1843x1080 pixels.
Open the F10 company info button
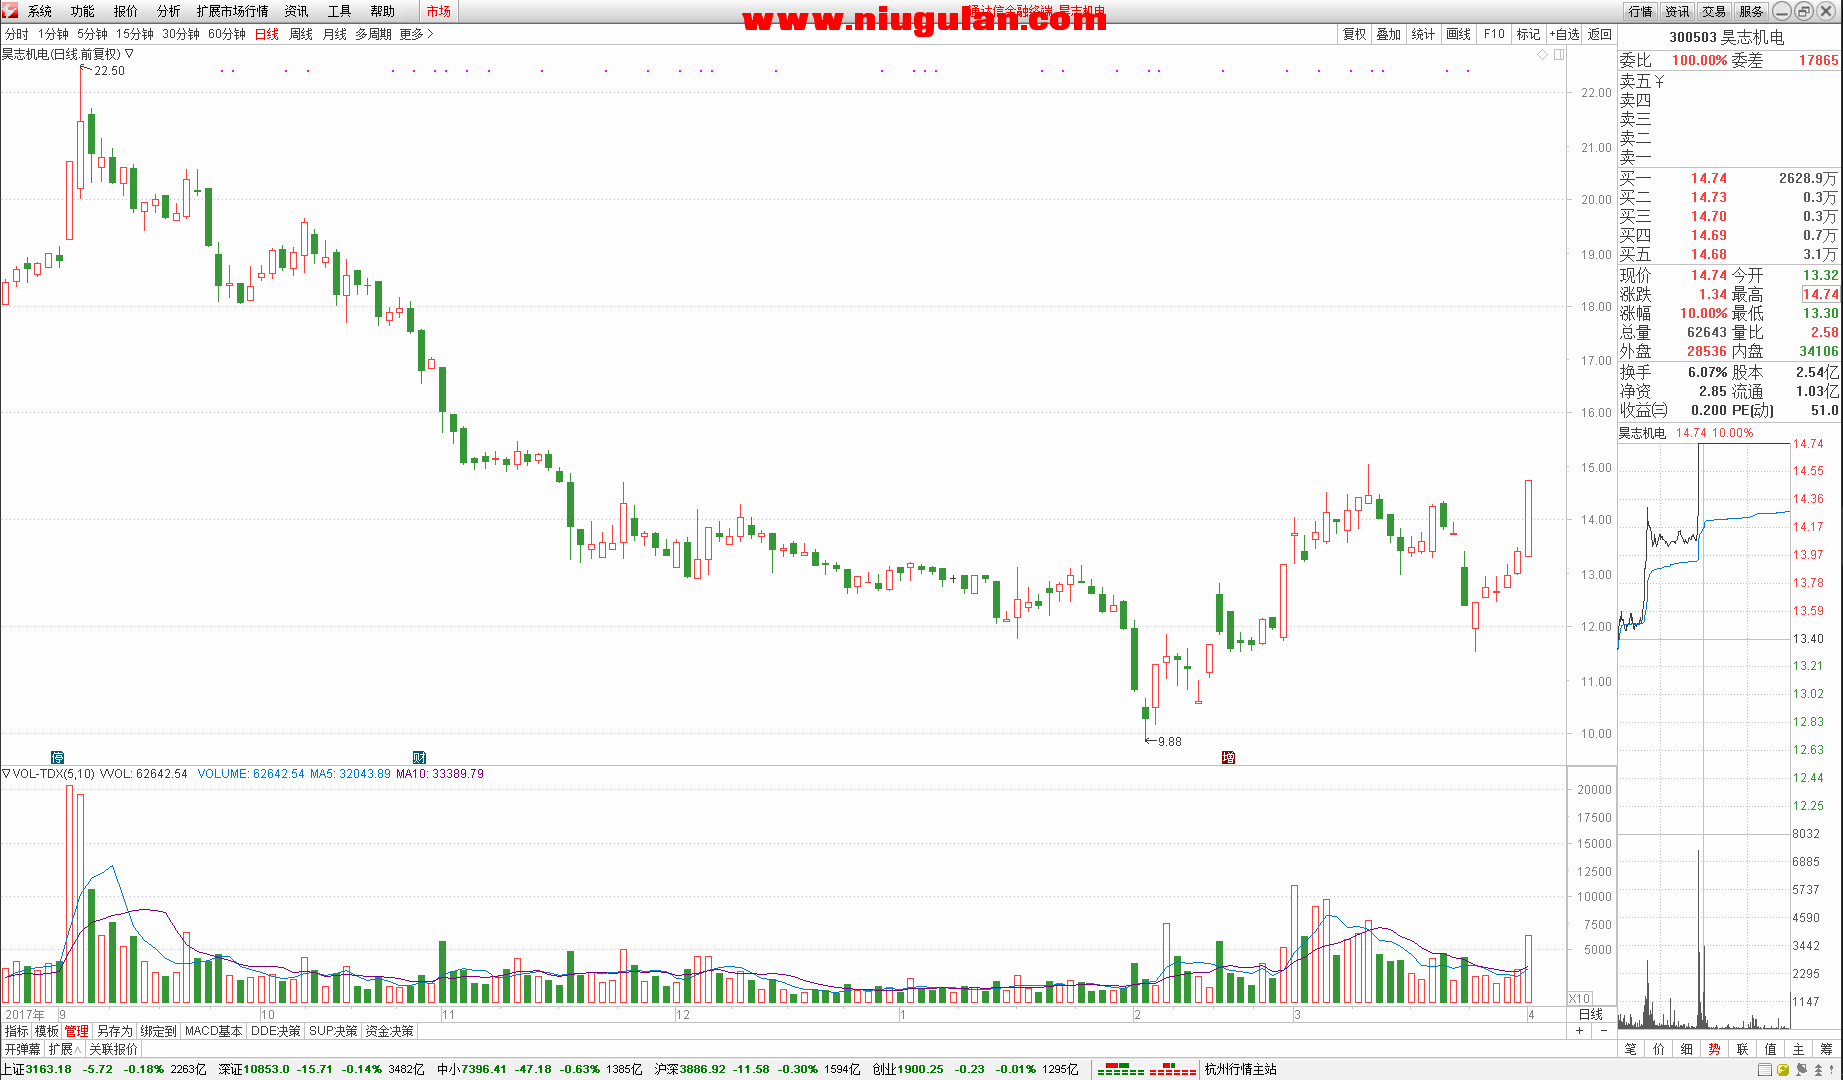pos(1494,34)
